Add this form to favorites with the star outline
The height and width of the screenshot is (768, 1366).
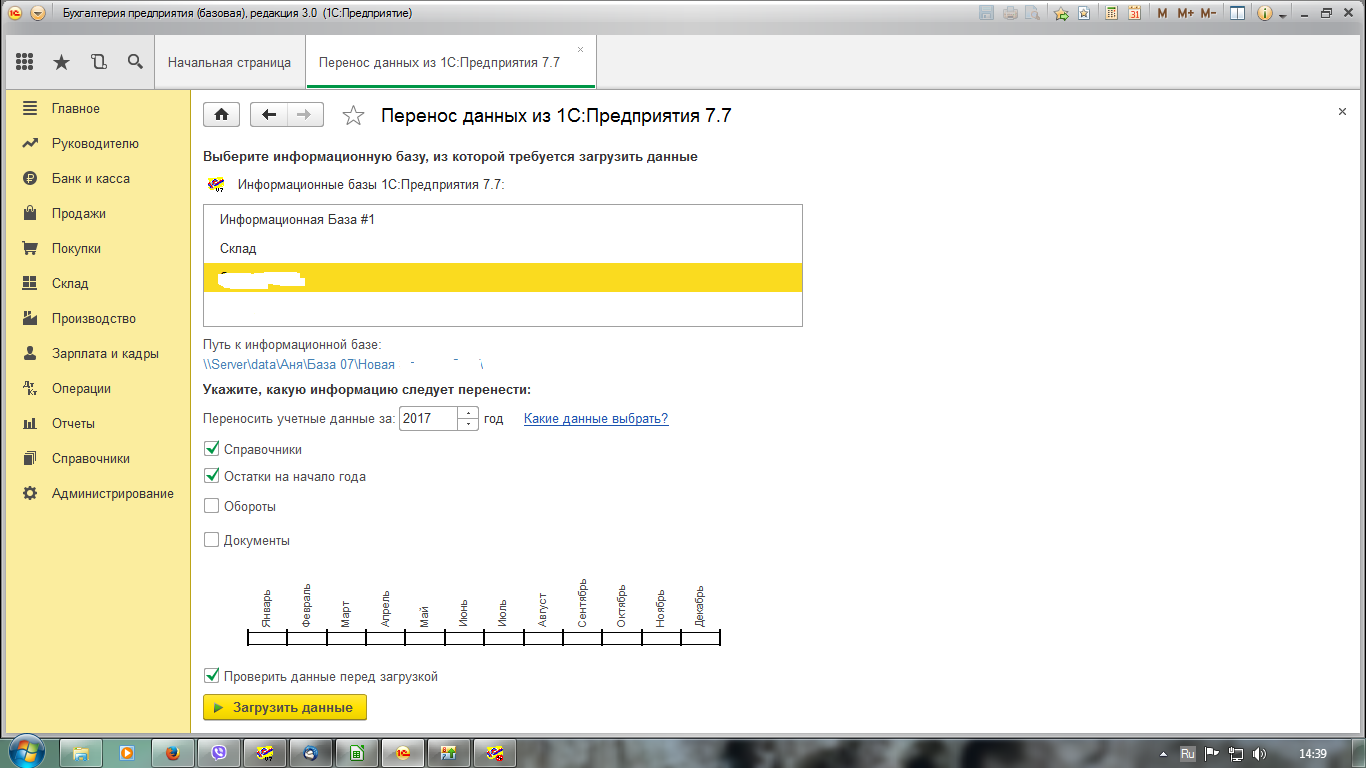click(x=353, y=115)
